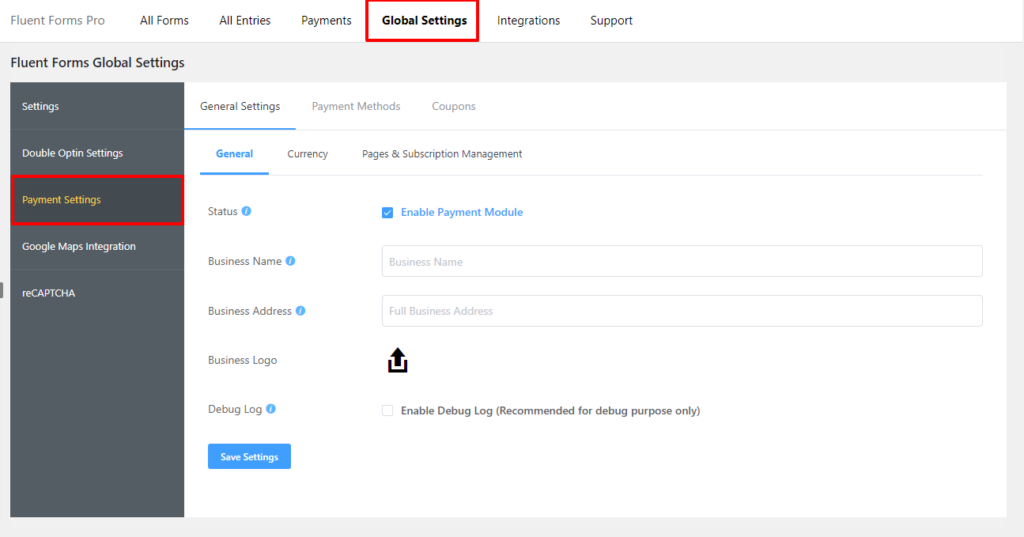Screen dimensions: 1024x537
Task: Switch to the Payment Methods tab
Action: (x=356, y=106)
